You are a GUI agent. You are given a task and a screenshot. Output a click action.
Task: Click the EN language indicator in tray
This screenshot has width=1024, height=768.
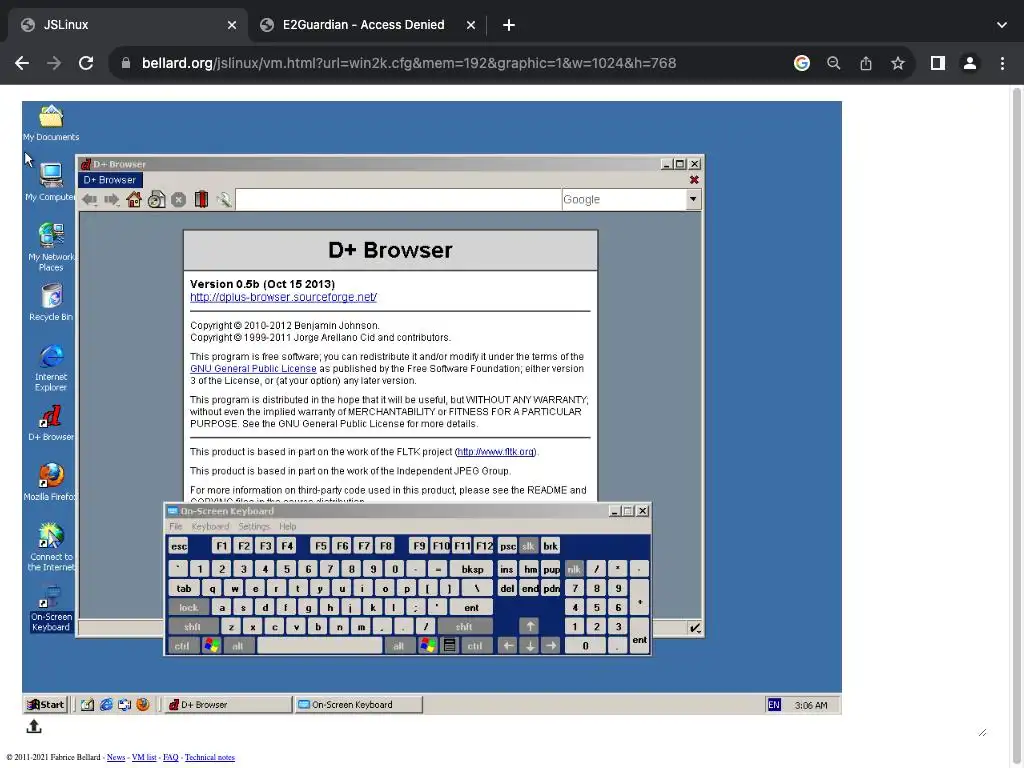tap(774, 705)
